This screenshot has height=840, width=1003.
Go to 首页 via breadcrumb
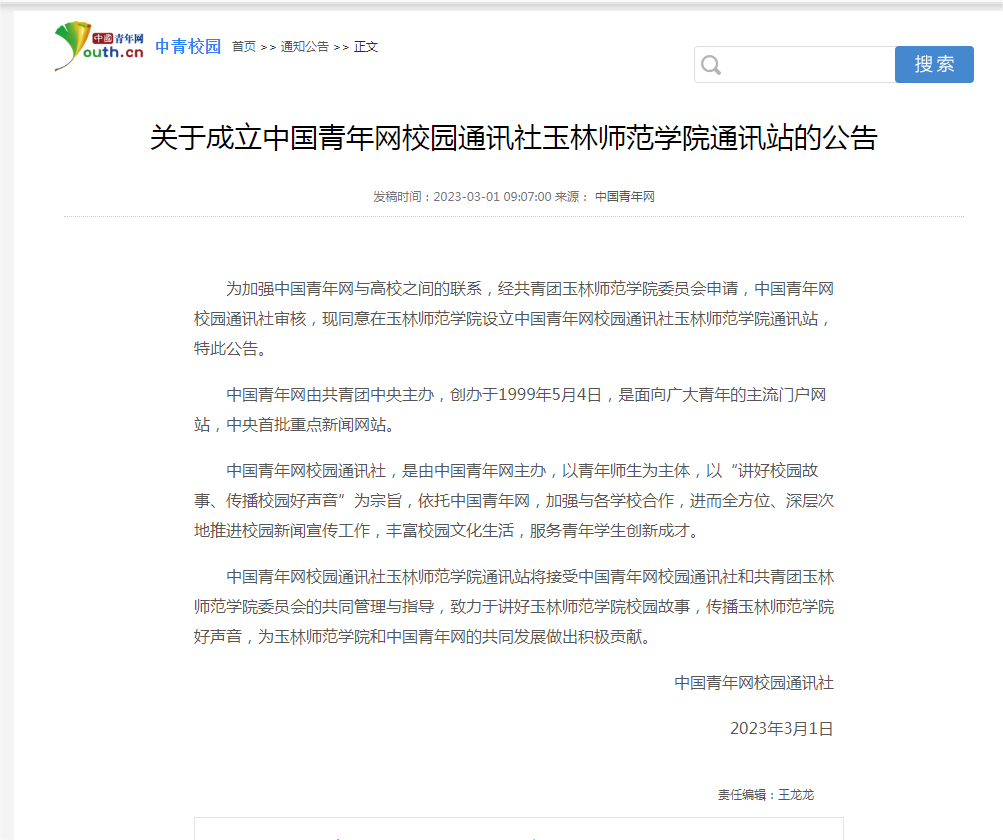[244, 47]
